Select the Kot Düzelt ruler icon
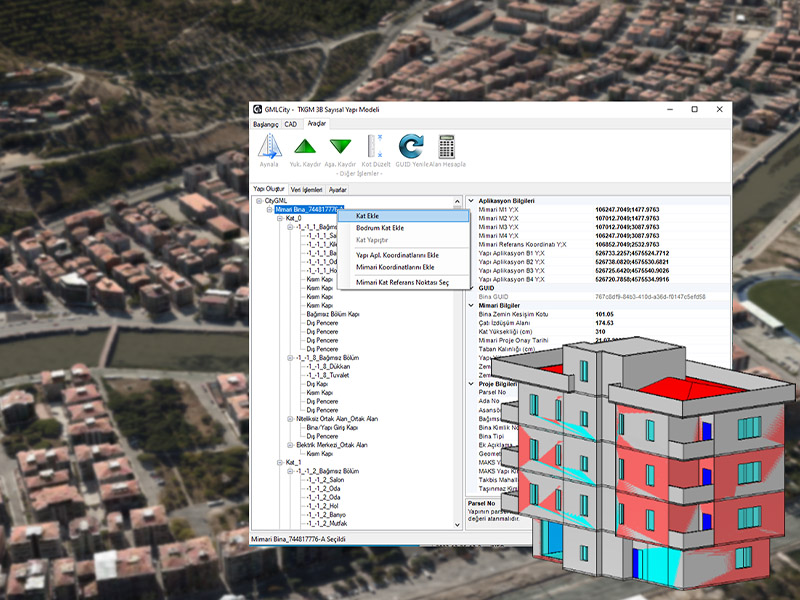Viewport: 800px width, 600px height. click(375, 146)
